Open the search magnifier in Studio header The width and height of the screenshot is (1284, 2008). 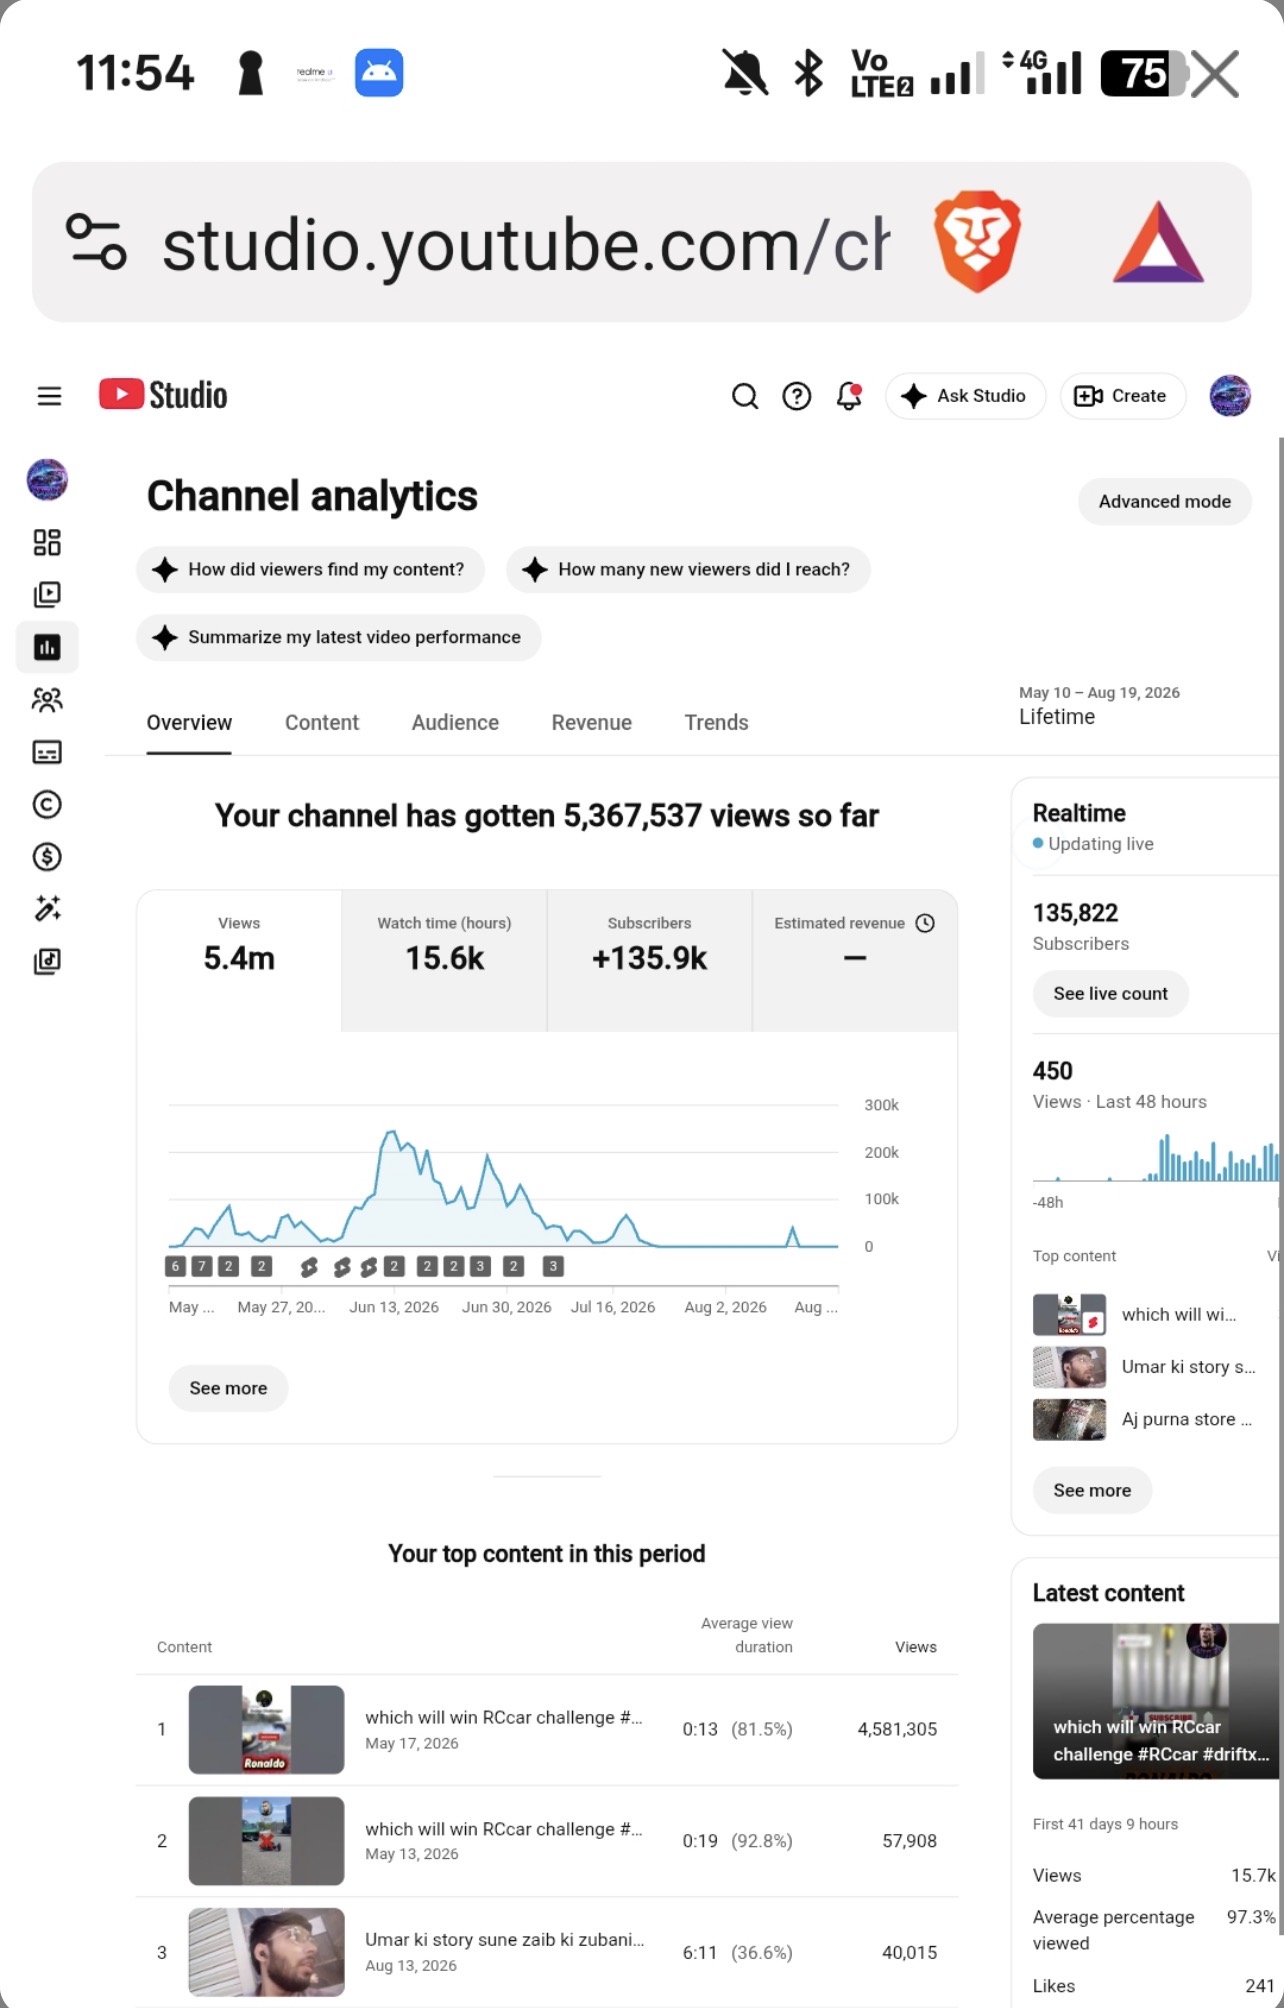click(744, 396)
